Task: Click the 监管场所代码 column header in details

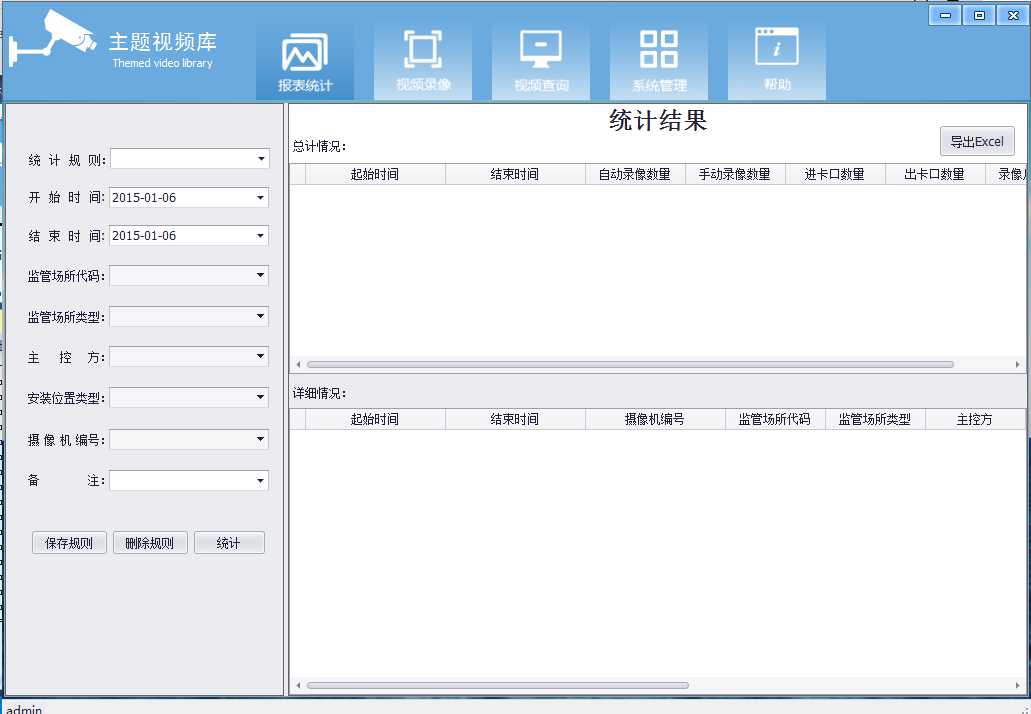Action: (x=775, y=419)
